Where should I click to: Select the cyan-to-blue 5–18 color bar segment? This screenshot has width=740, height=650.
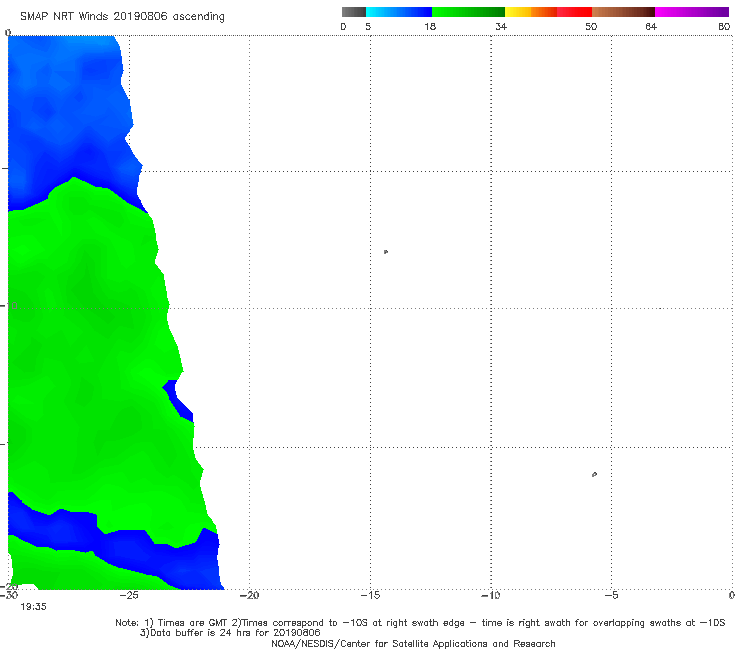pos(399,12)
